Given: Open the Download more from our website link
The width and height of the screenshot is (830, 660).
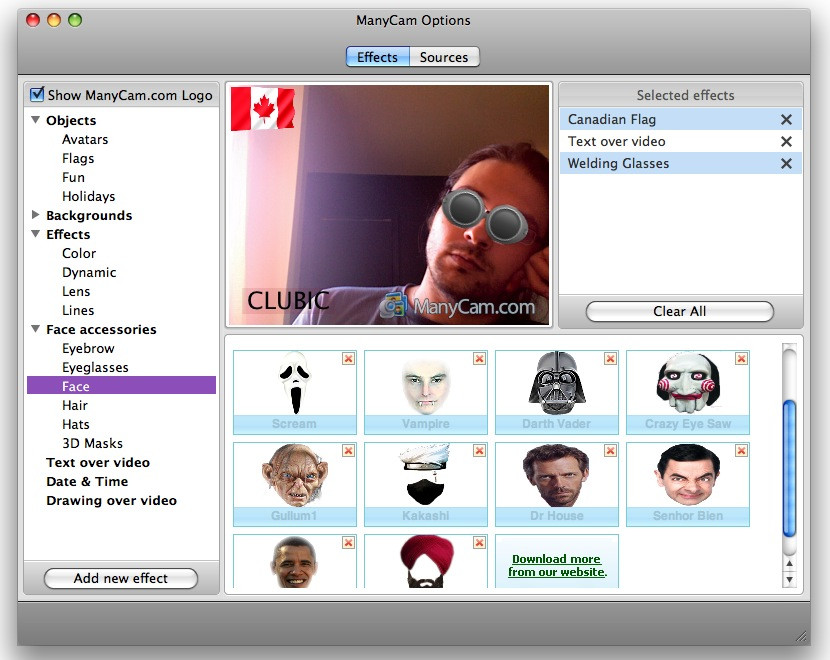Looking at the screenshot, I should 556,561.
